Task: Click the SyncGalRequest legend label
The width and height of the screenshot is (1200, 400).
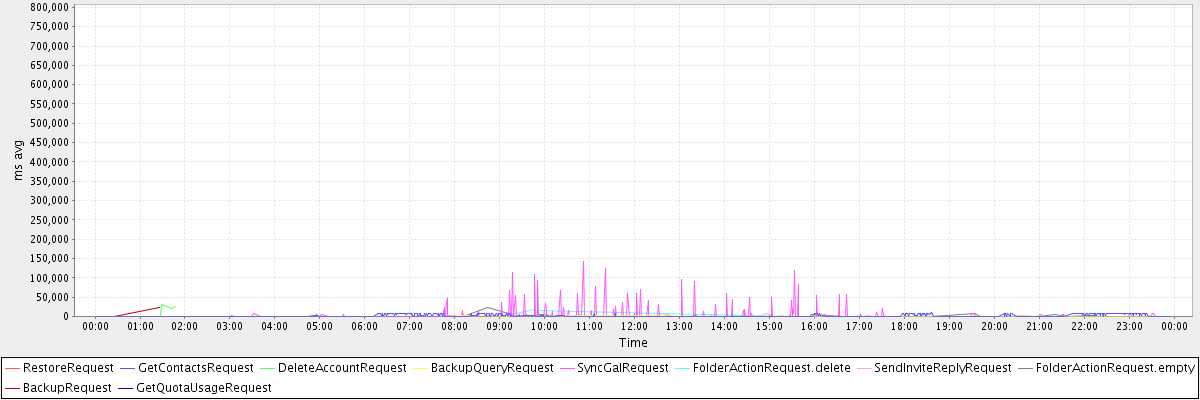Action: [618, 368]
